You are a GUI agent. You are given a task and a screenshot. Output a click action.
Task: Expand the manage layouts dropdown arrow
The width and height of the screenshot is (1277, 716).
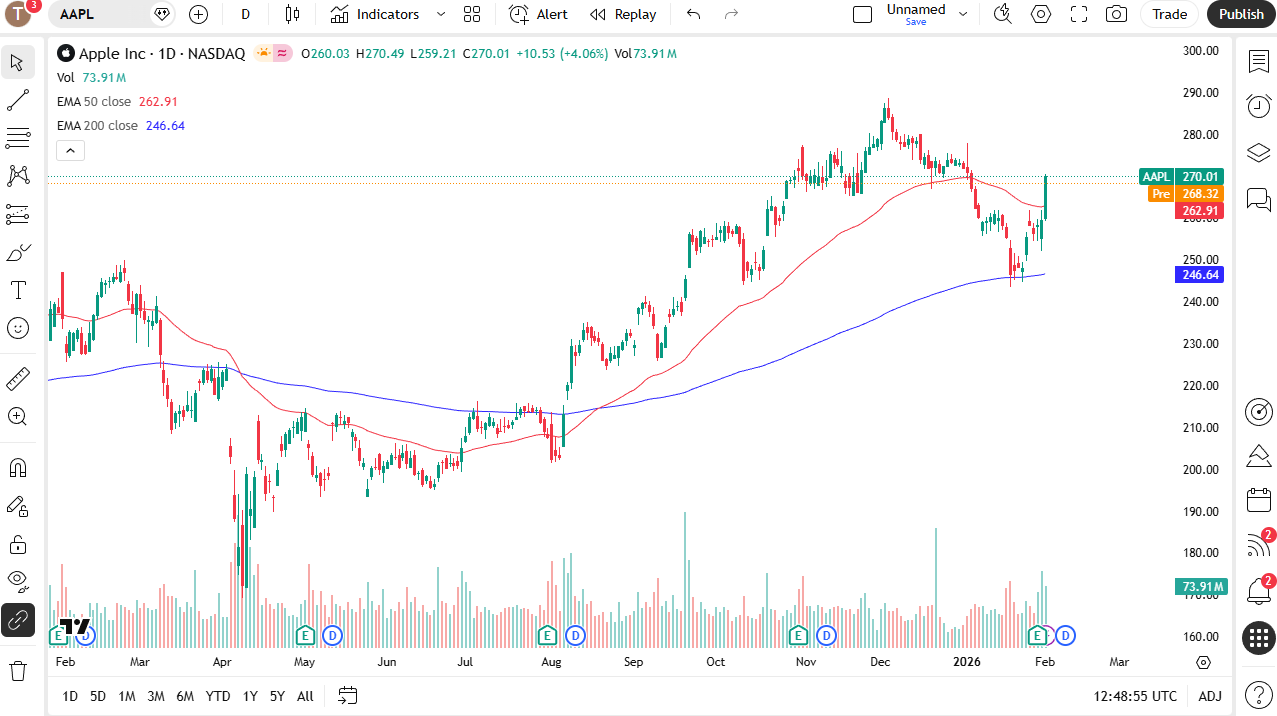click(x=963, y=14)
